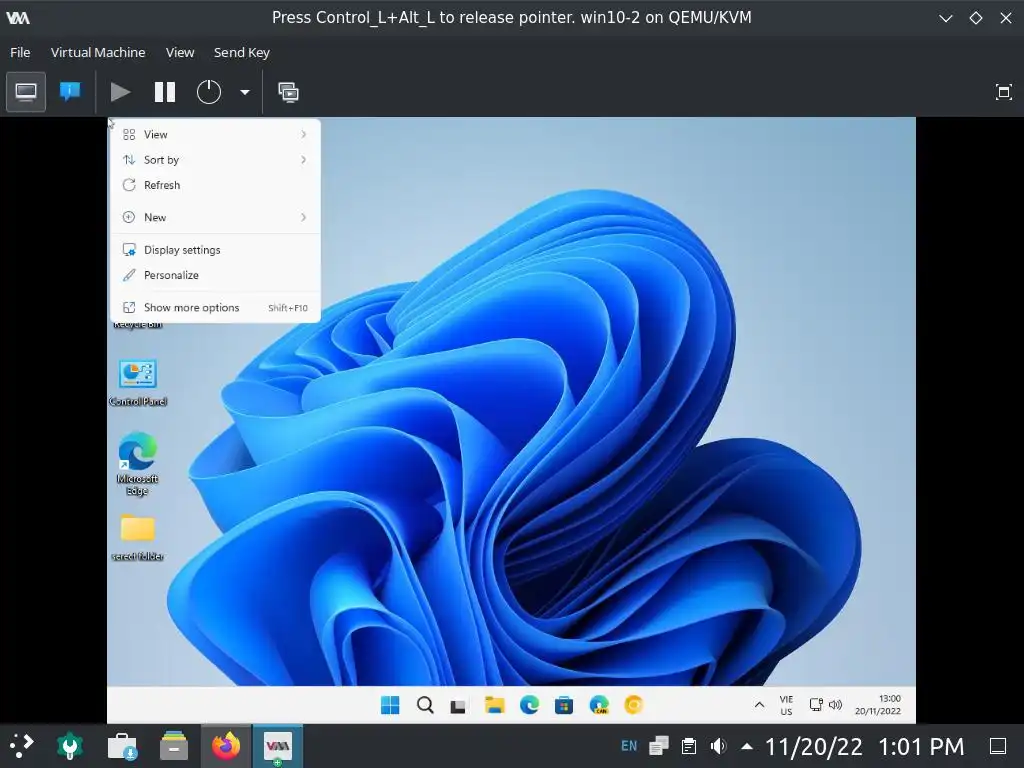Expand the Sort by submenu
Screen dimensions: 1024x768
tap(215, 160)
